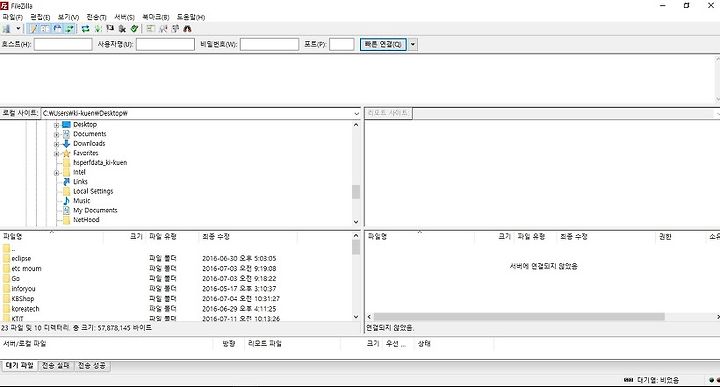Click the local directory tree scrollbar thumb
The height and width of the screenshot is (387, 720).
click(356, 192)
